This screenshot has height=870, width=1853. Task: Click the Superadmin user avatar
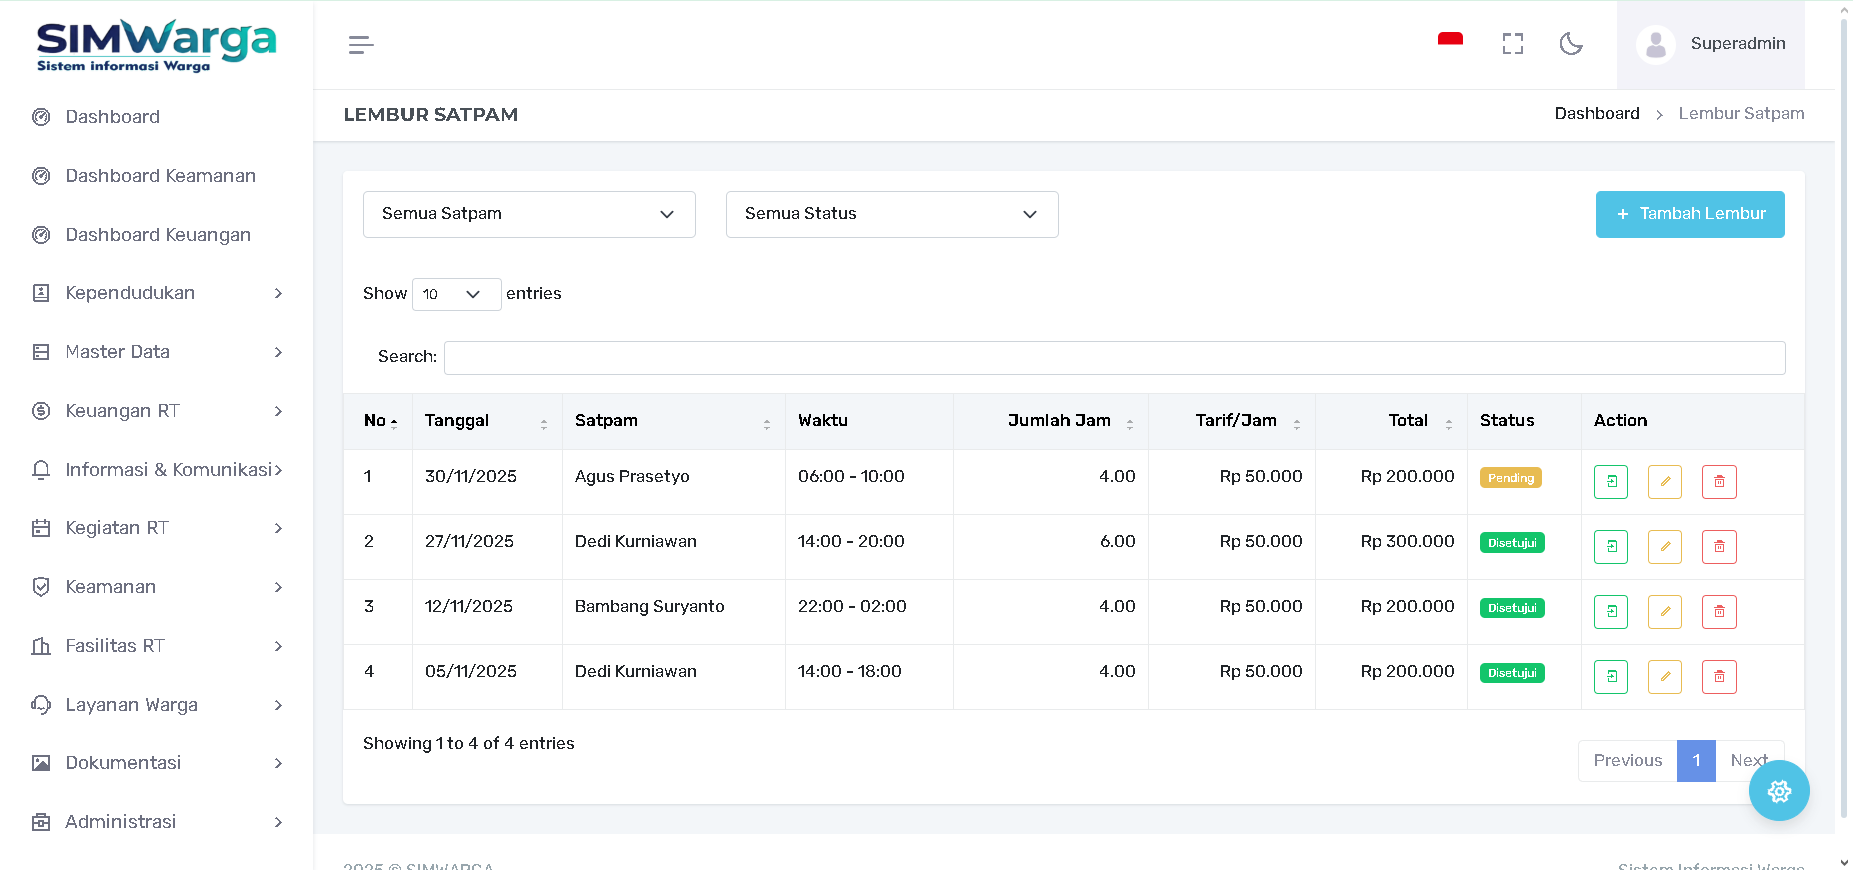click(x=1655, y=44)
